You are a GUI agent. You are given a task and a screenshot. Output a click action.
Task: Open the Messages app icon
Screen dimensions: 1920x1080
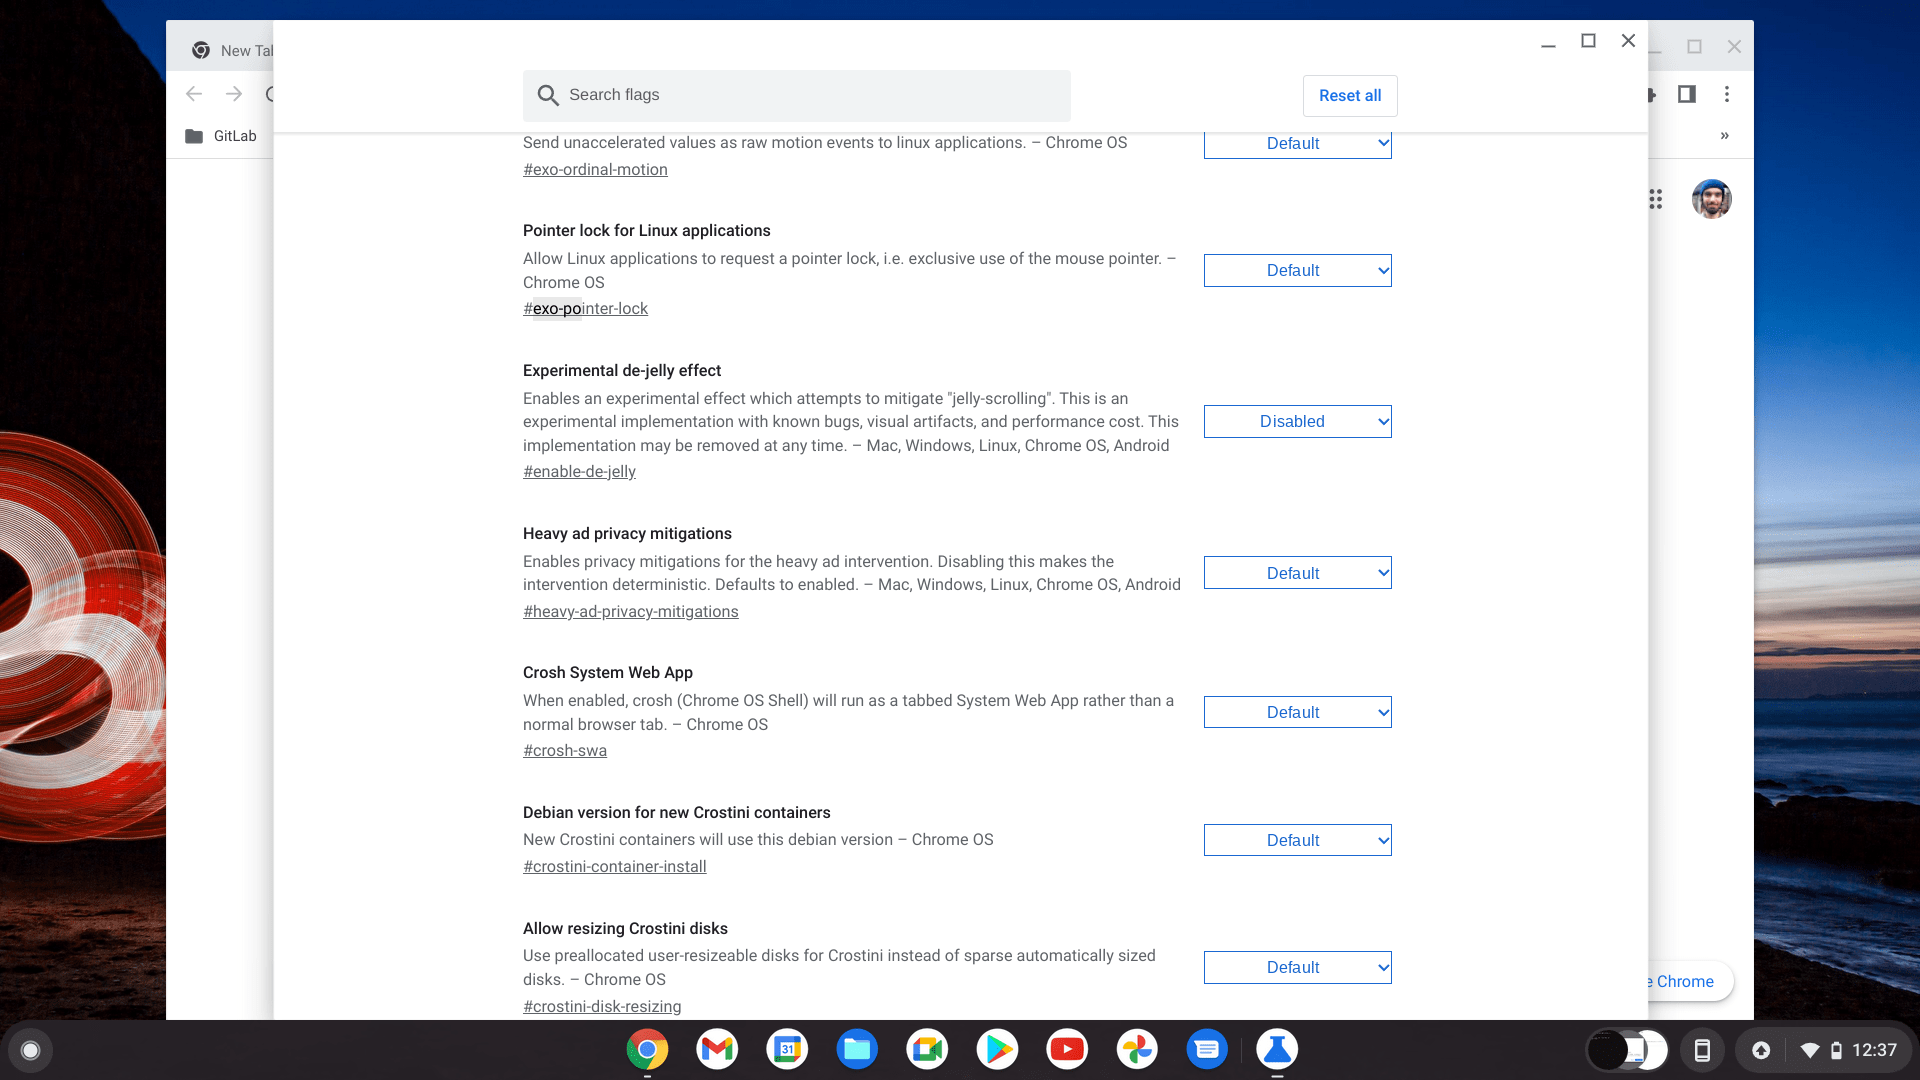point(1207,1050)
